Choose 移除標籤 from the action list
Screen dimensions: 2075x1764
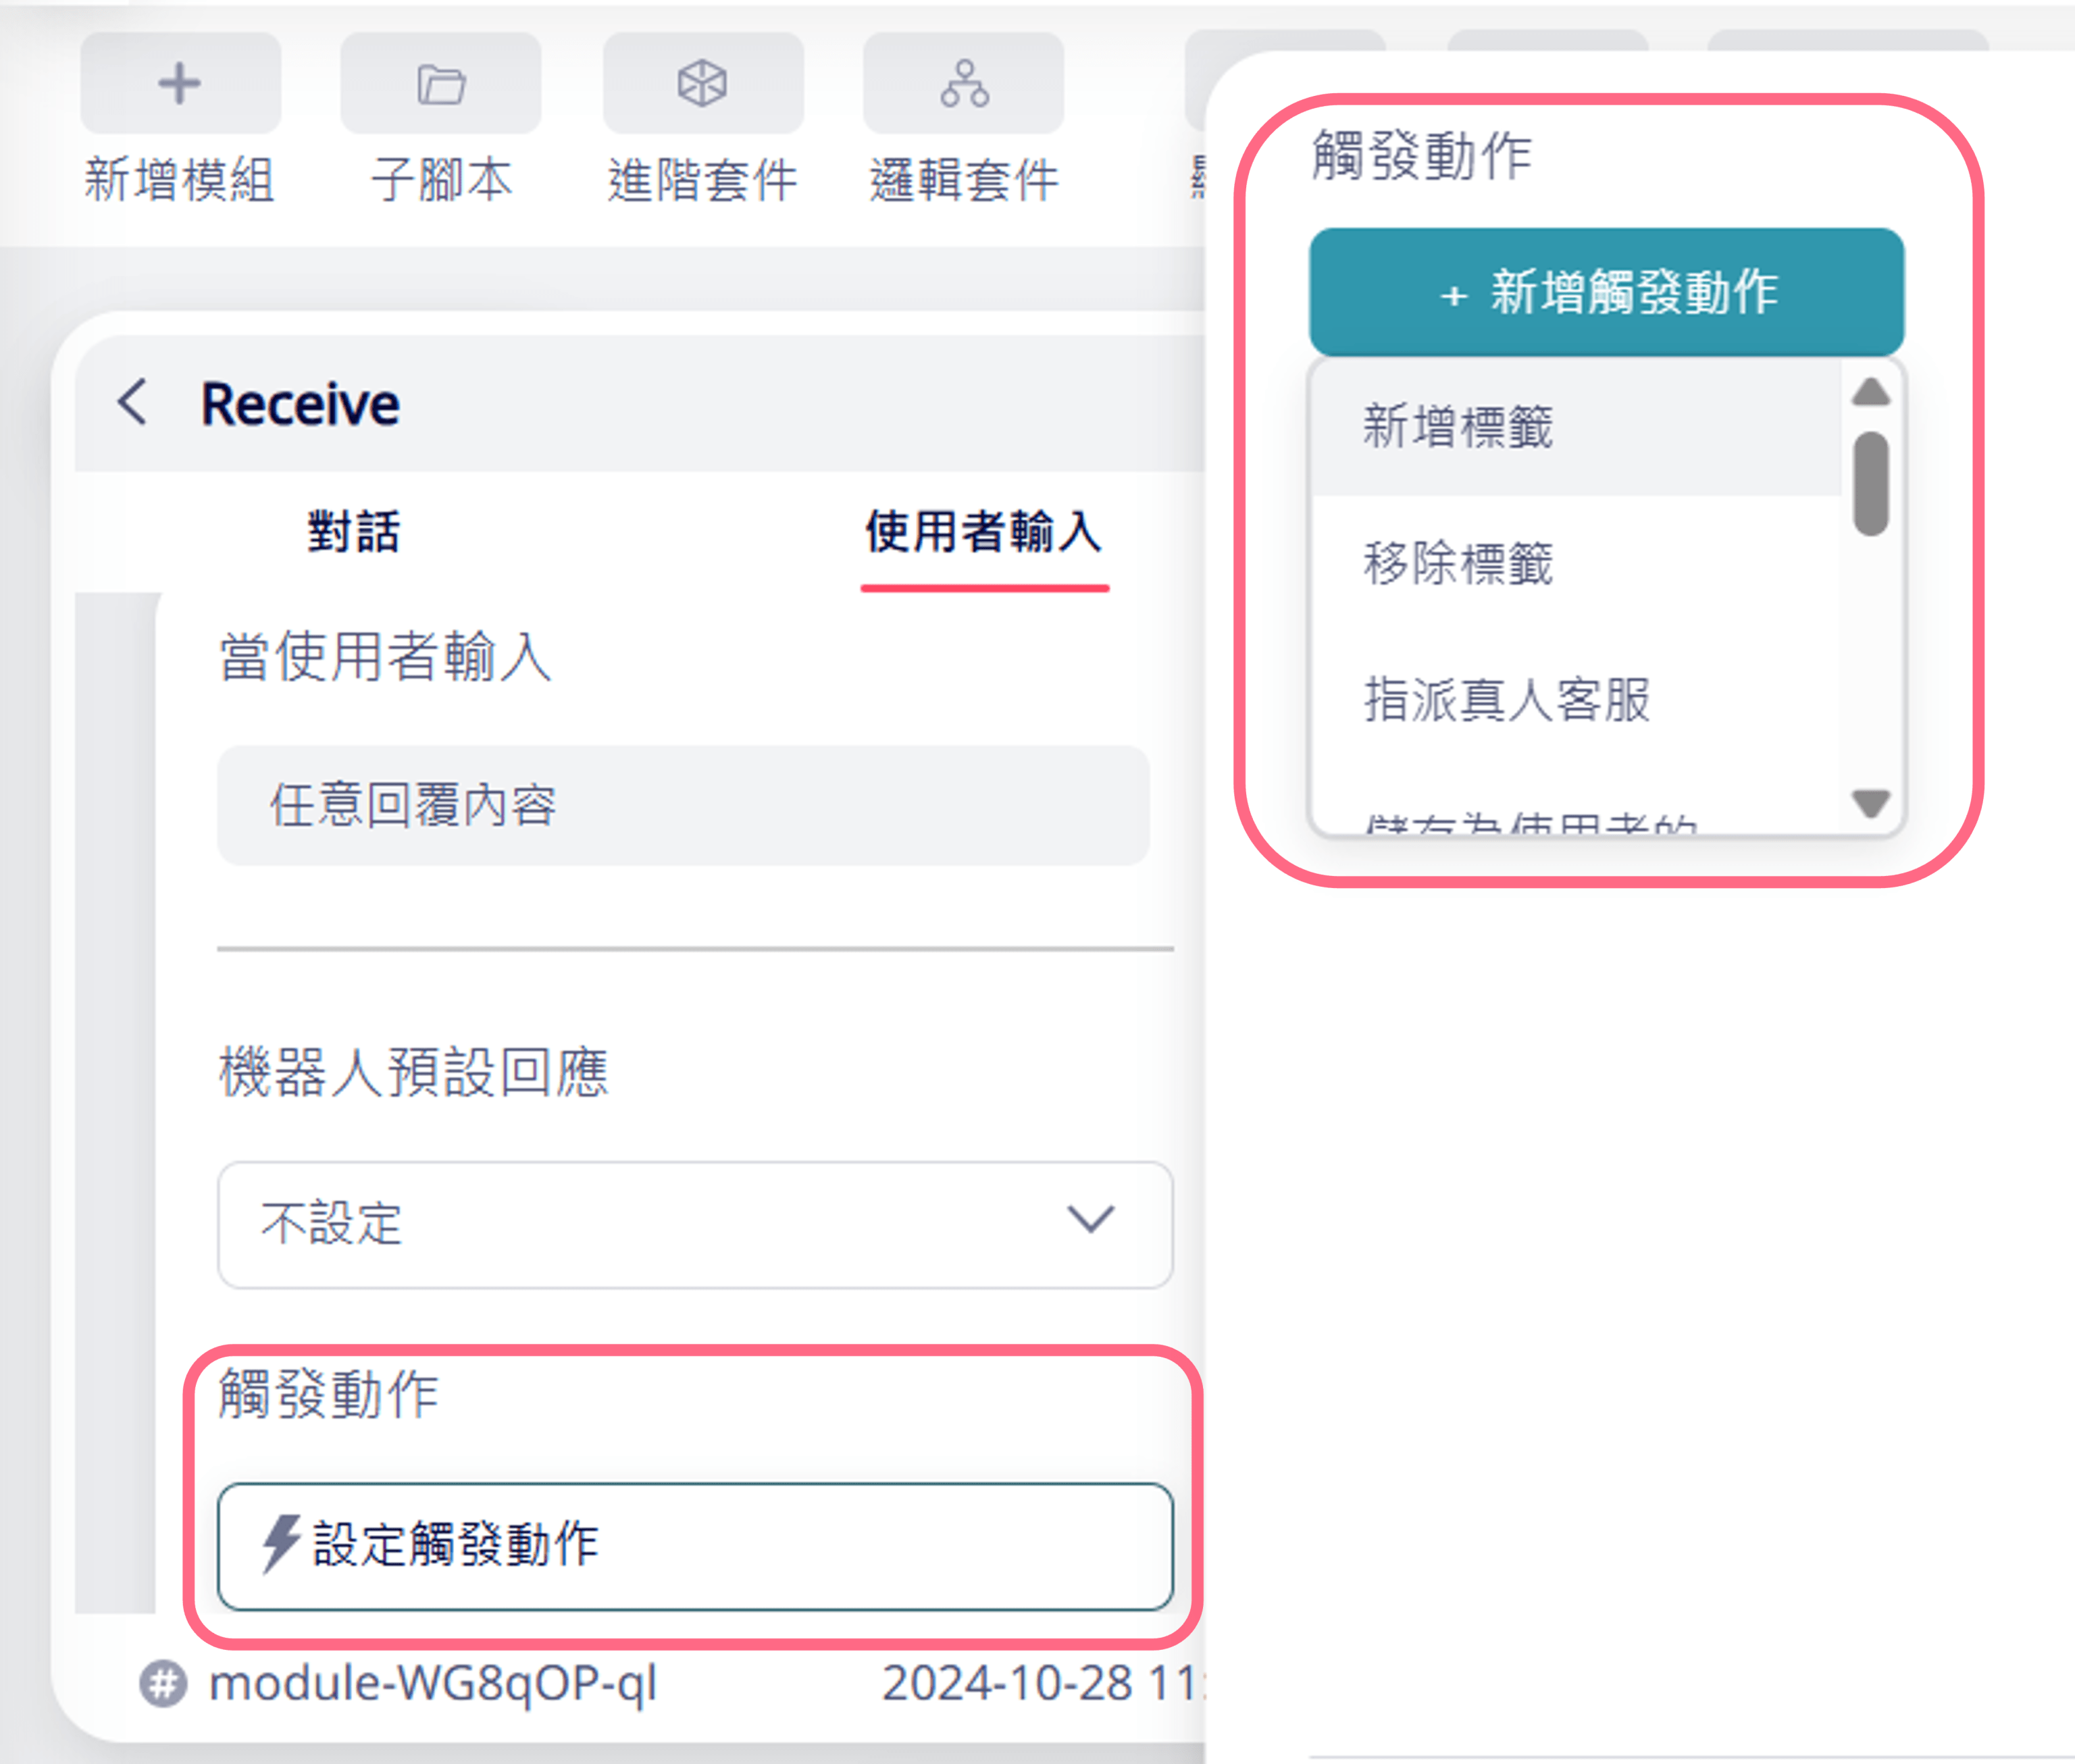coord(1577,563)
